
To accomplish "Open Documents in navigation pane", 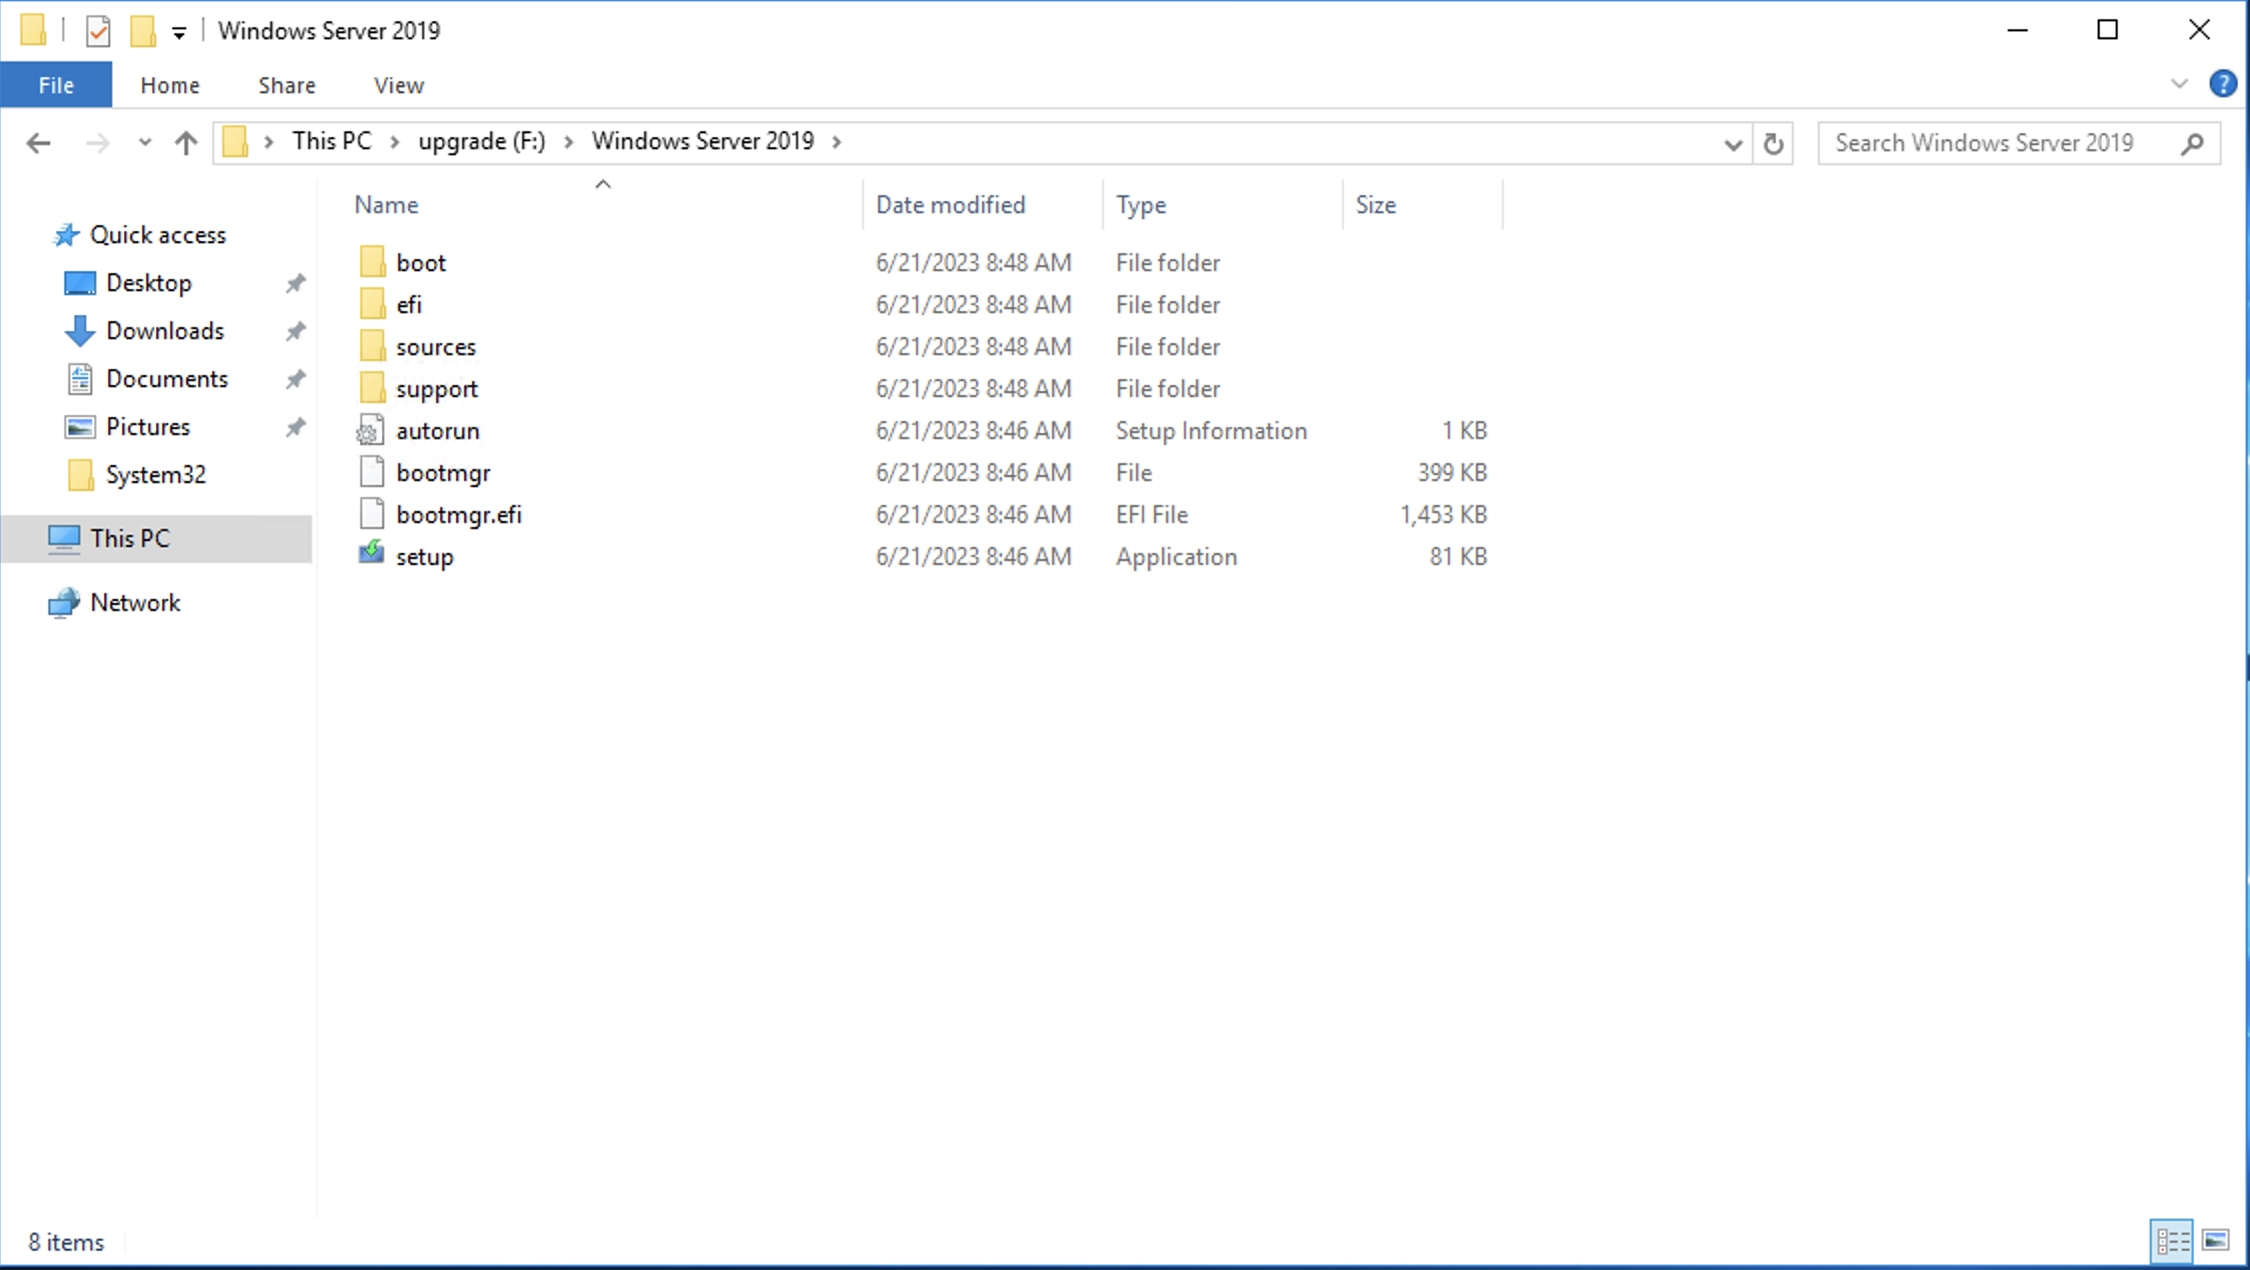I will [167, 379].
